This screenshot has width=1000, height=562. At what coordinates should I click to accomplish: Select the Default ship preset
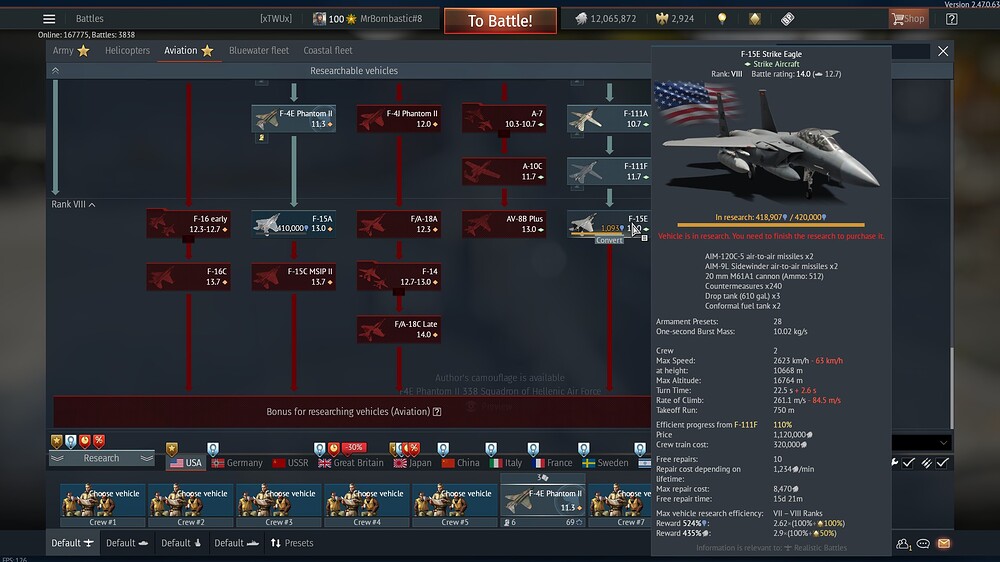click(236, 543)
